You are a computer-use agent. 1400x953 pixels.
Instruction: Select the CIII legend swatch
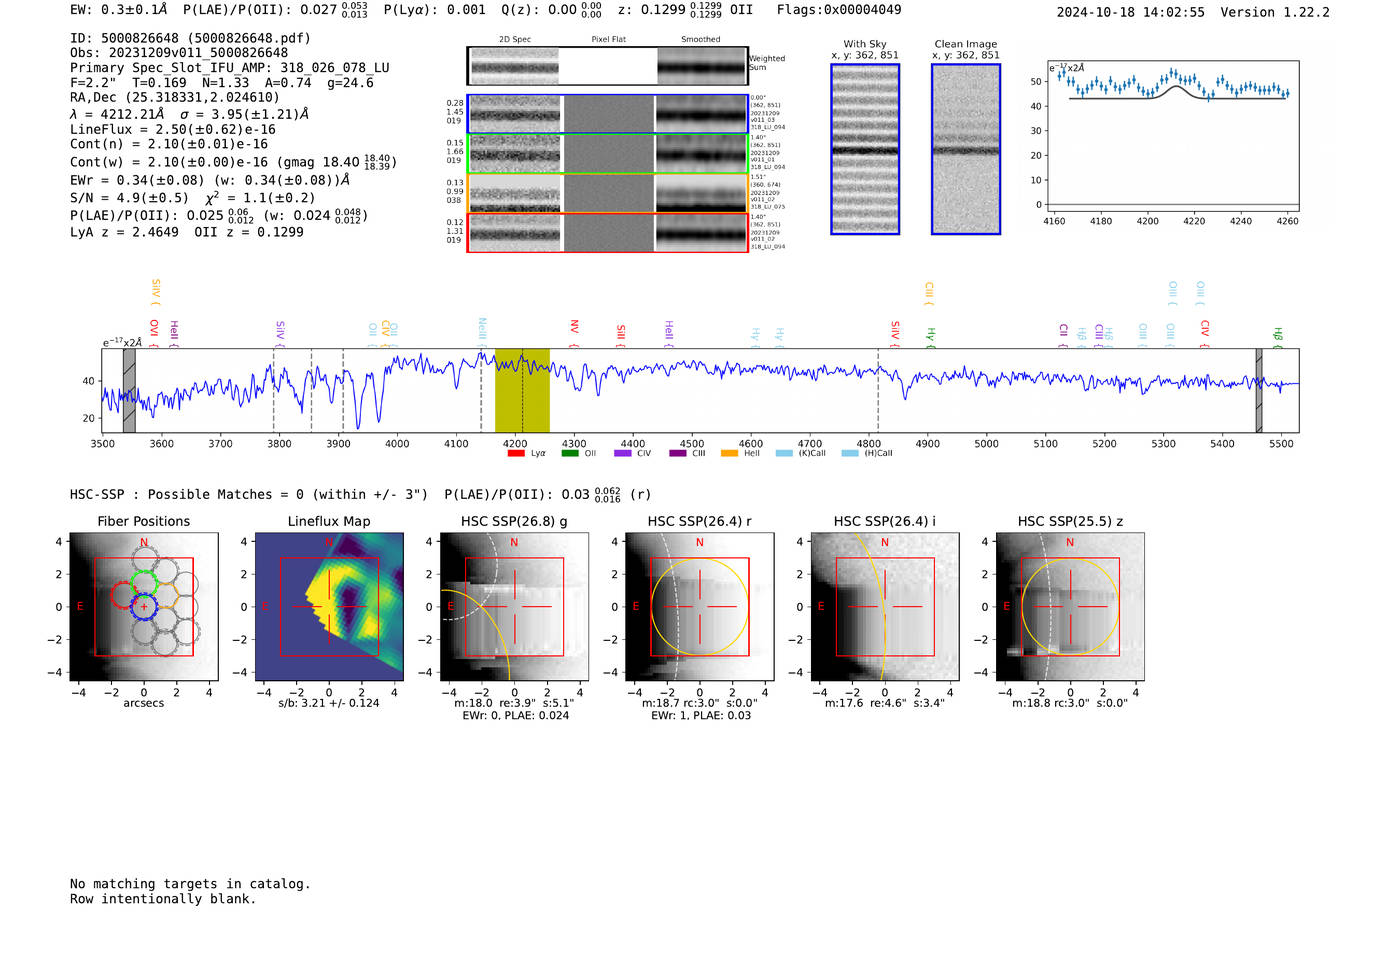[x=678, y=454]
